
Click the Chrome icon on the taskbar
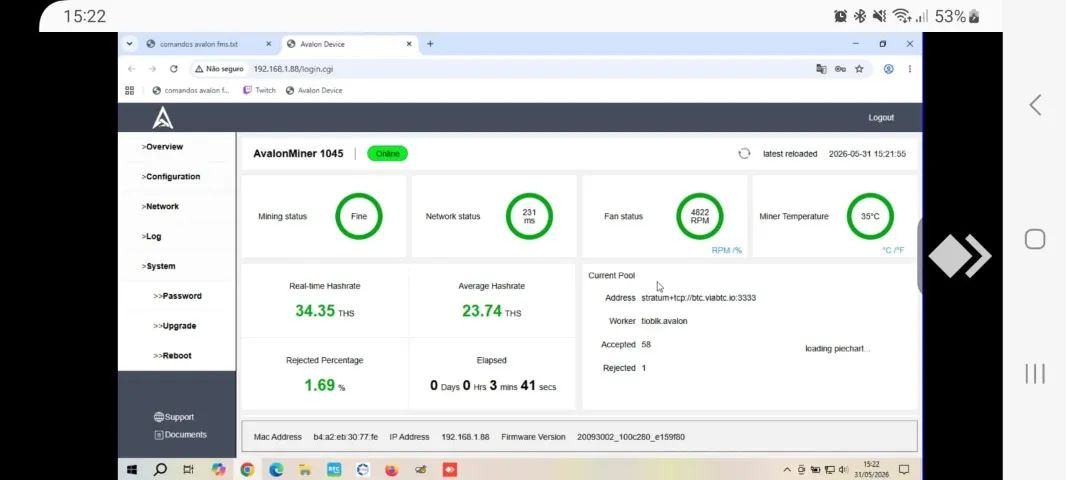[x=247, y=469]
